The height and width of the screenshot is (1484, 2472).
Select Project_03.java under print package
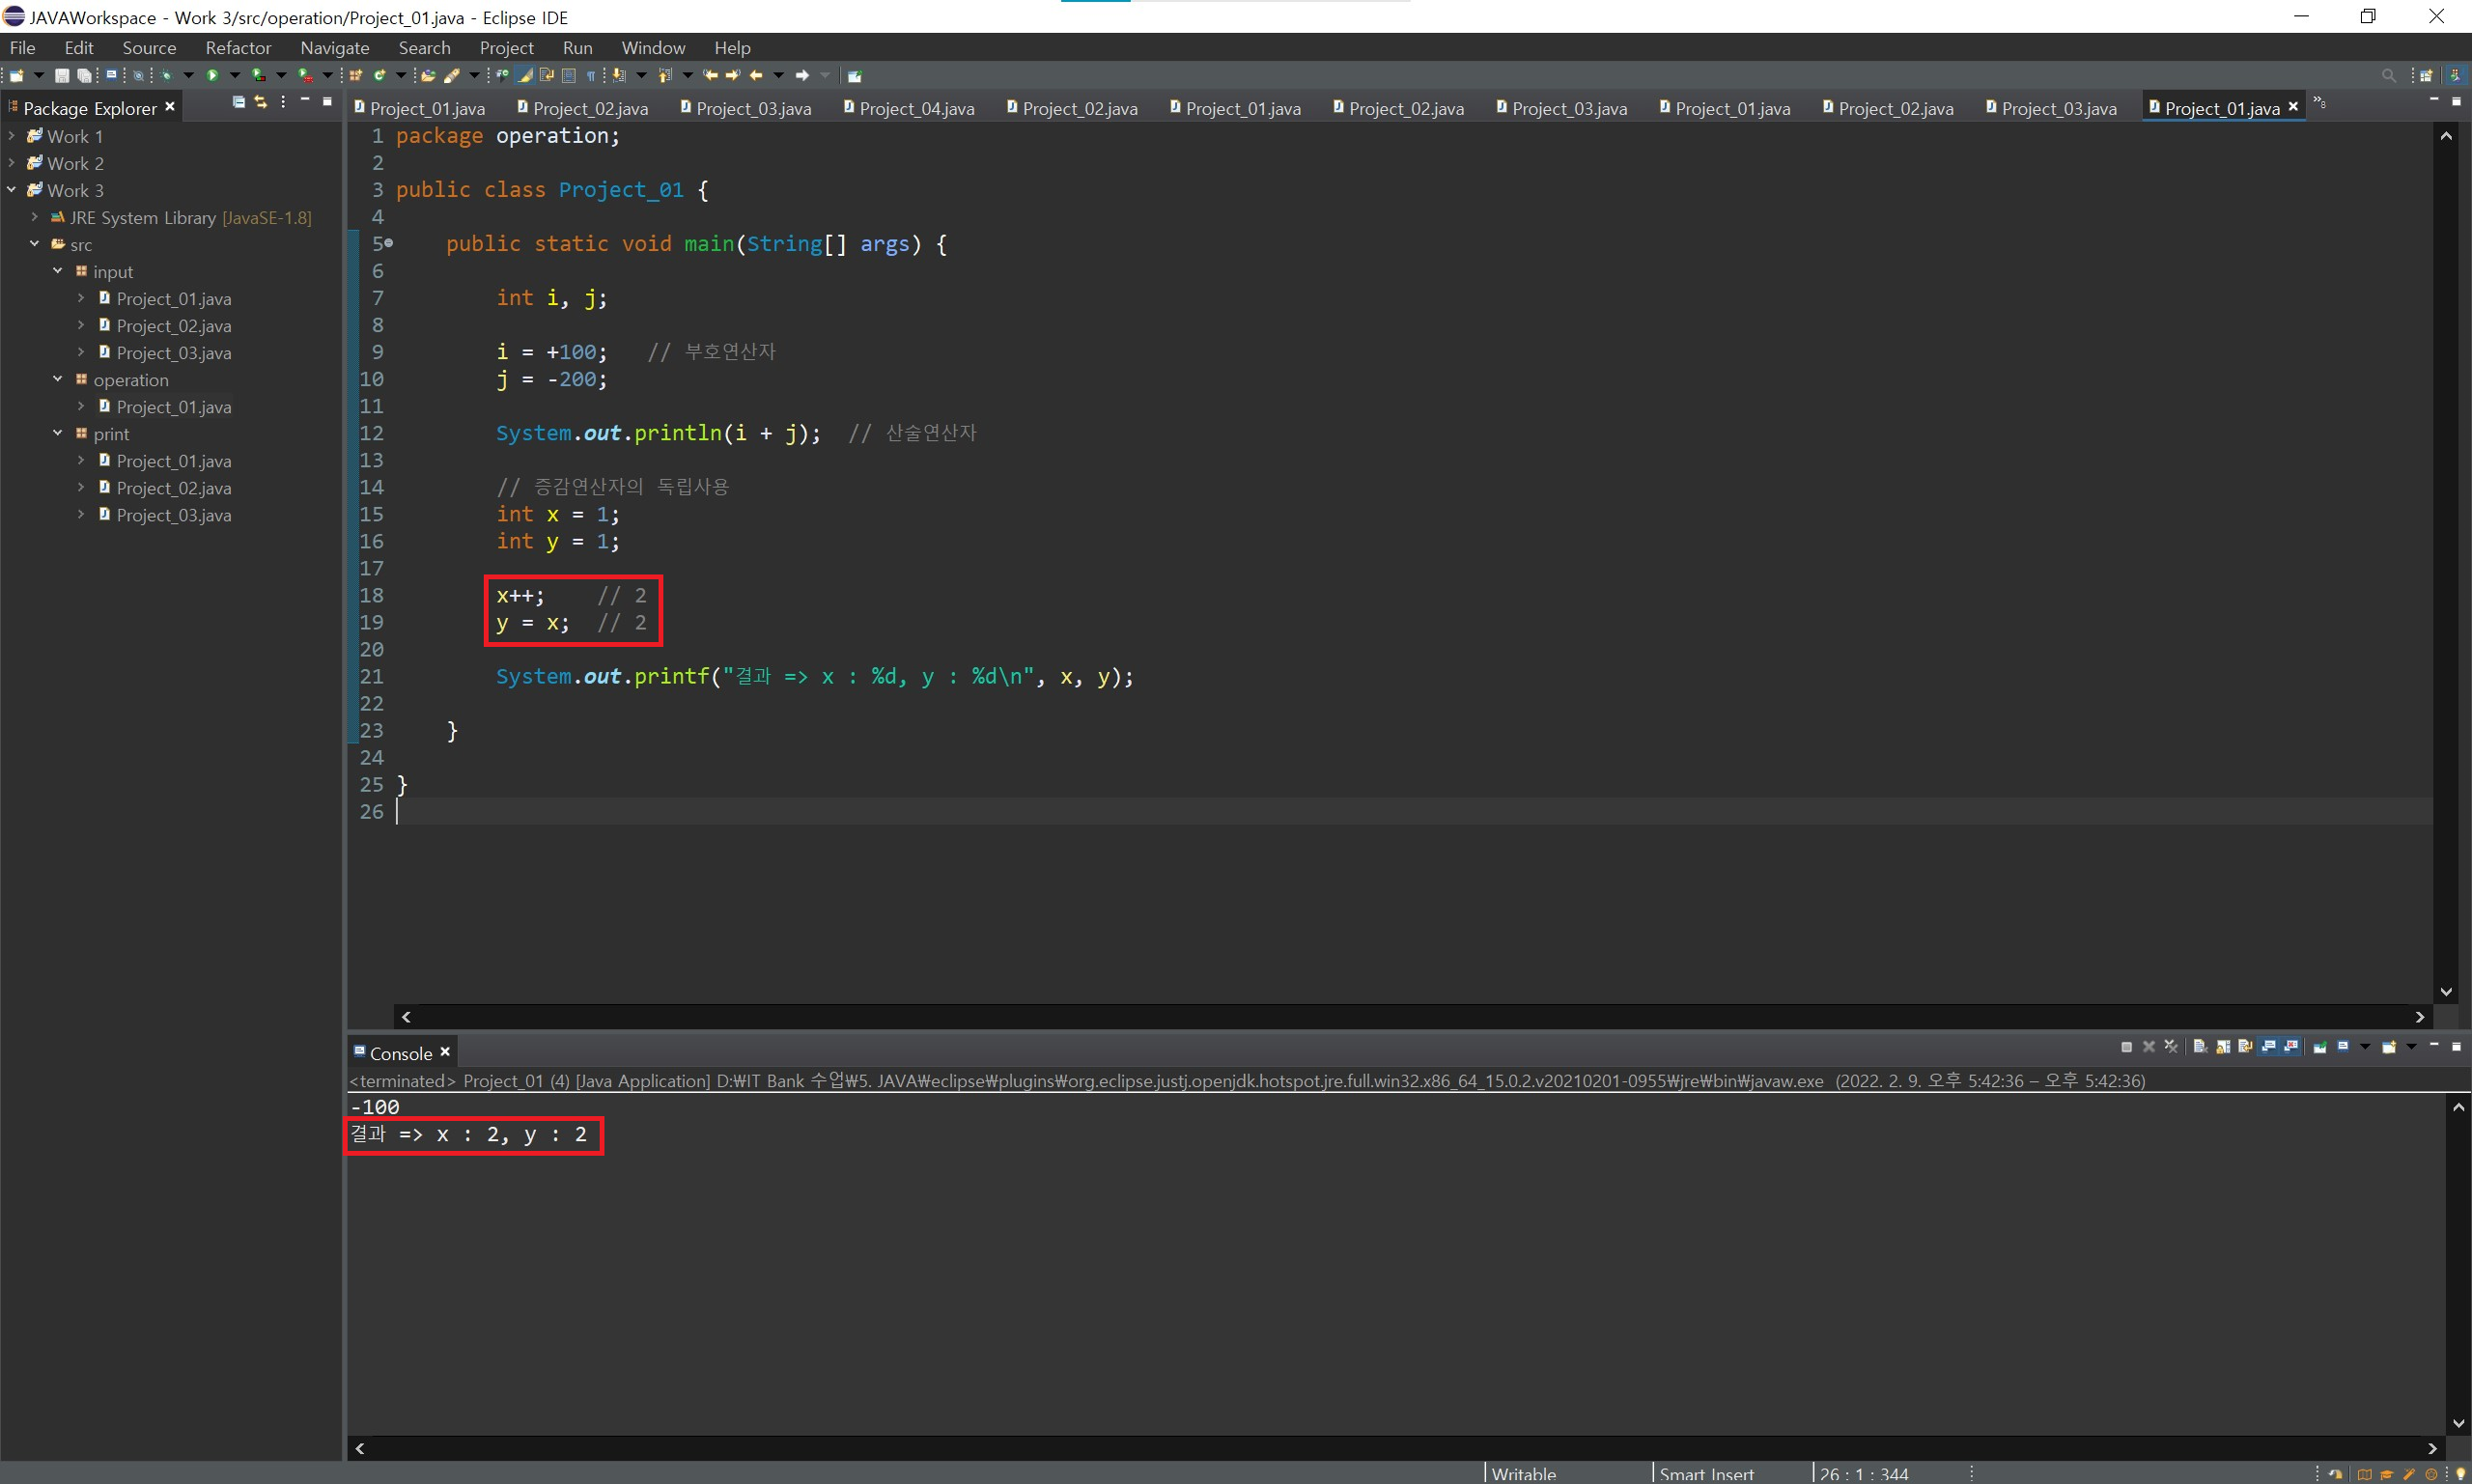coord(173,515)
